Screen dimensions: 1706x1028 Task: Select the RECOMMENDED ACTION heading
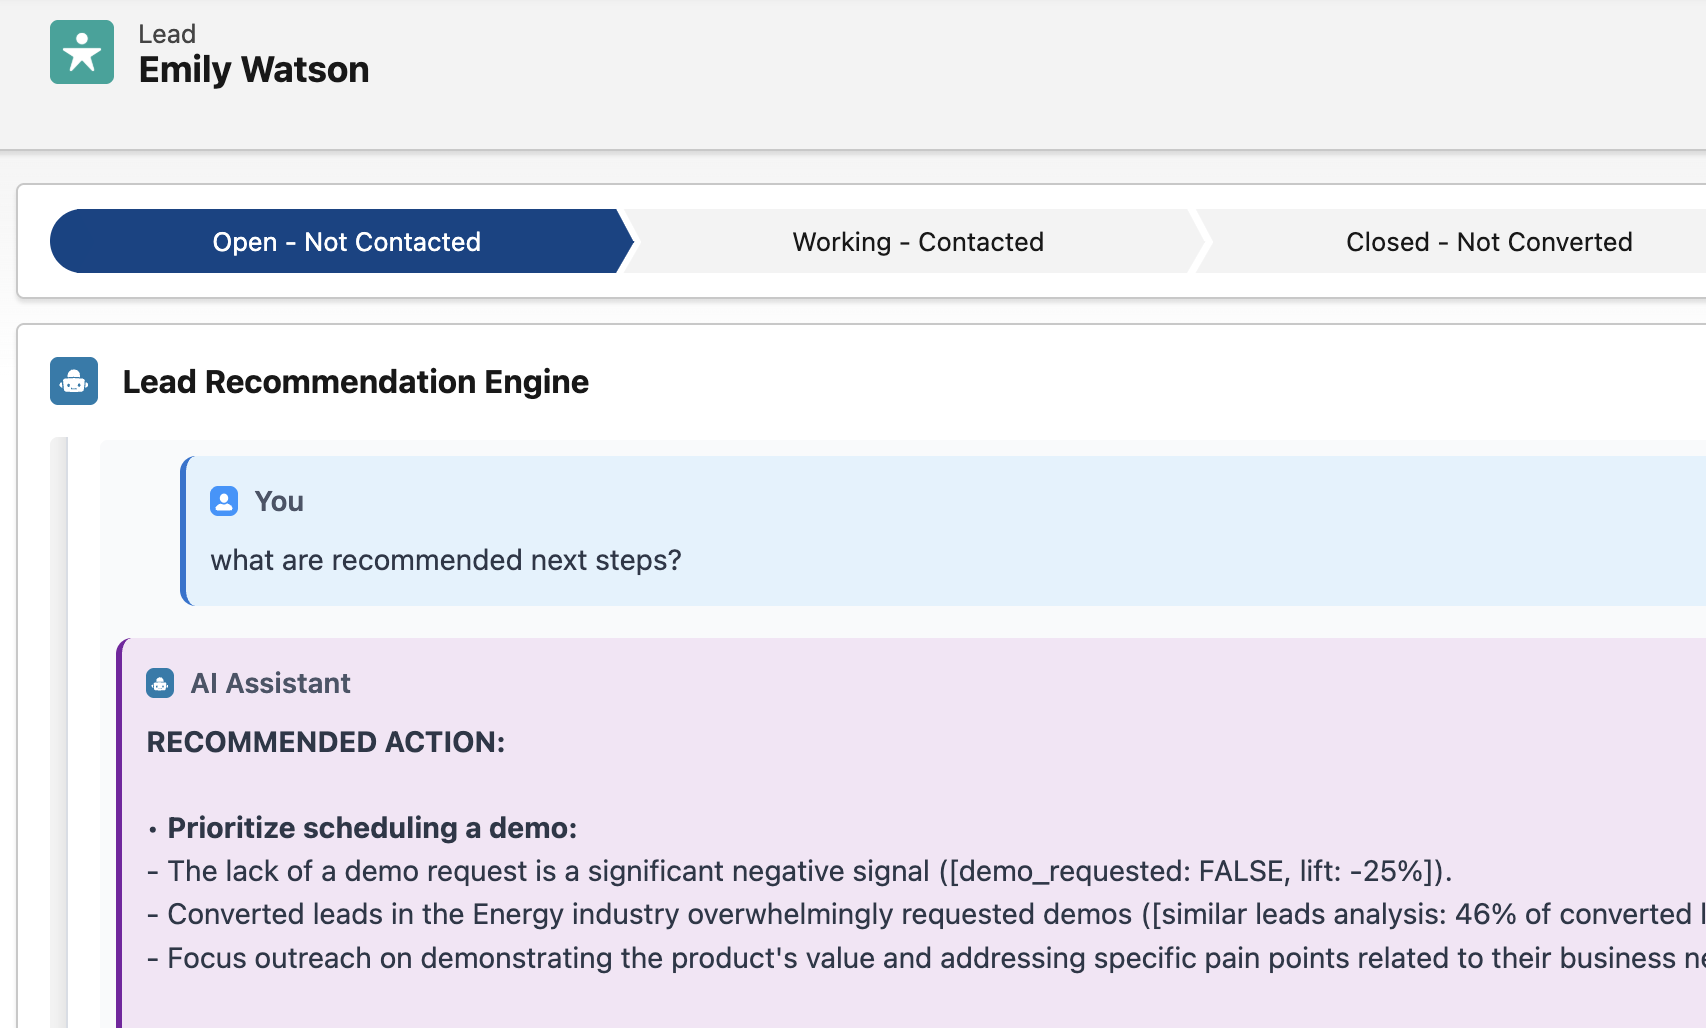click(x=325, y=742)
